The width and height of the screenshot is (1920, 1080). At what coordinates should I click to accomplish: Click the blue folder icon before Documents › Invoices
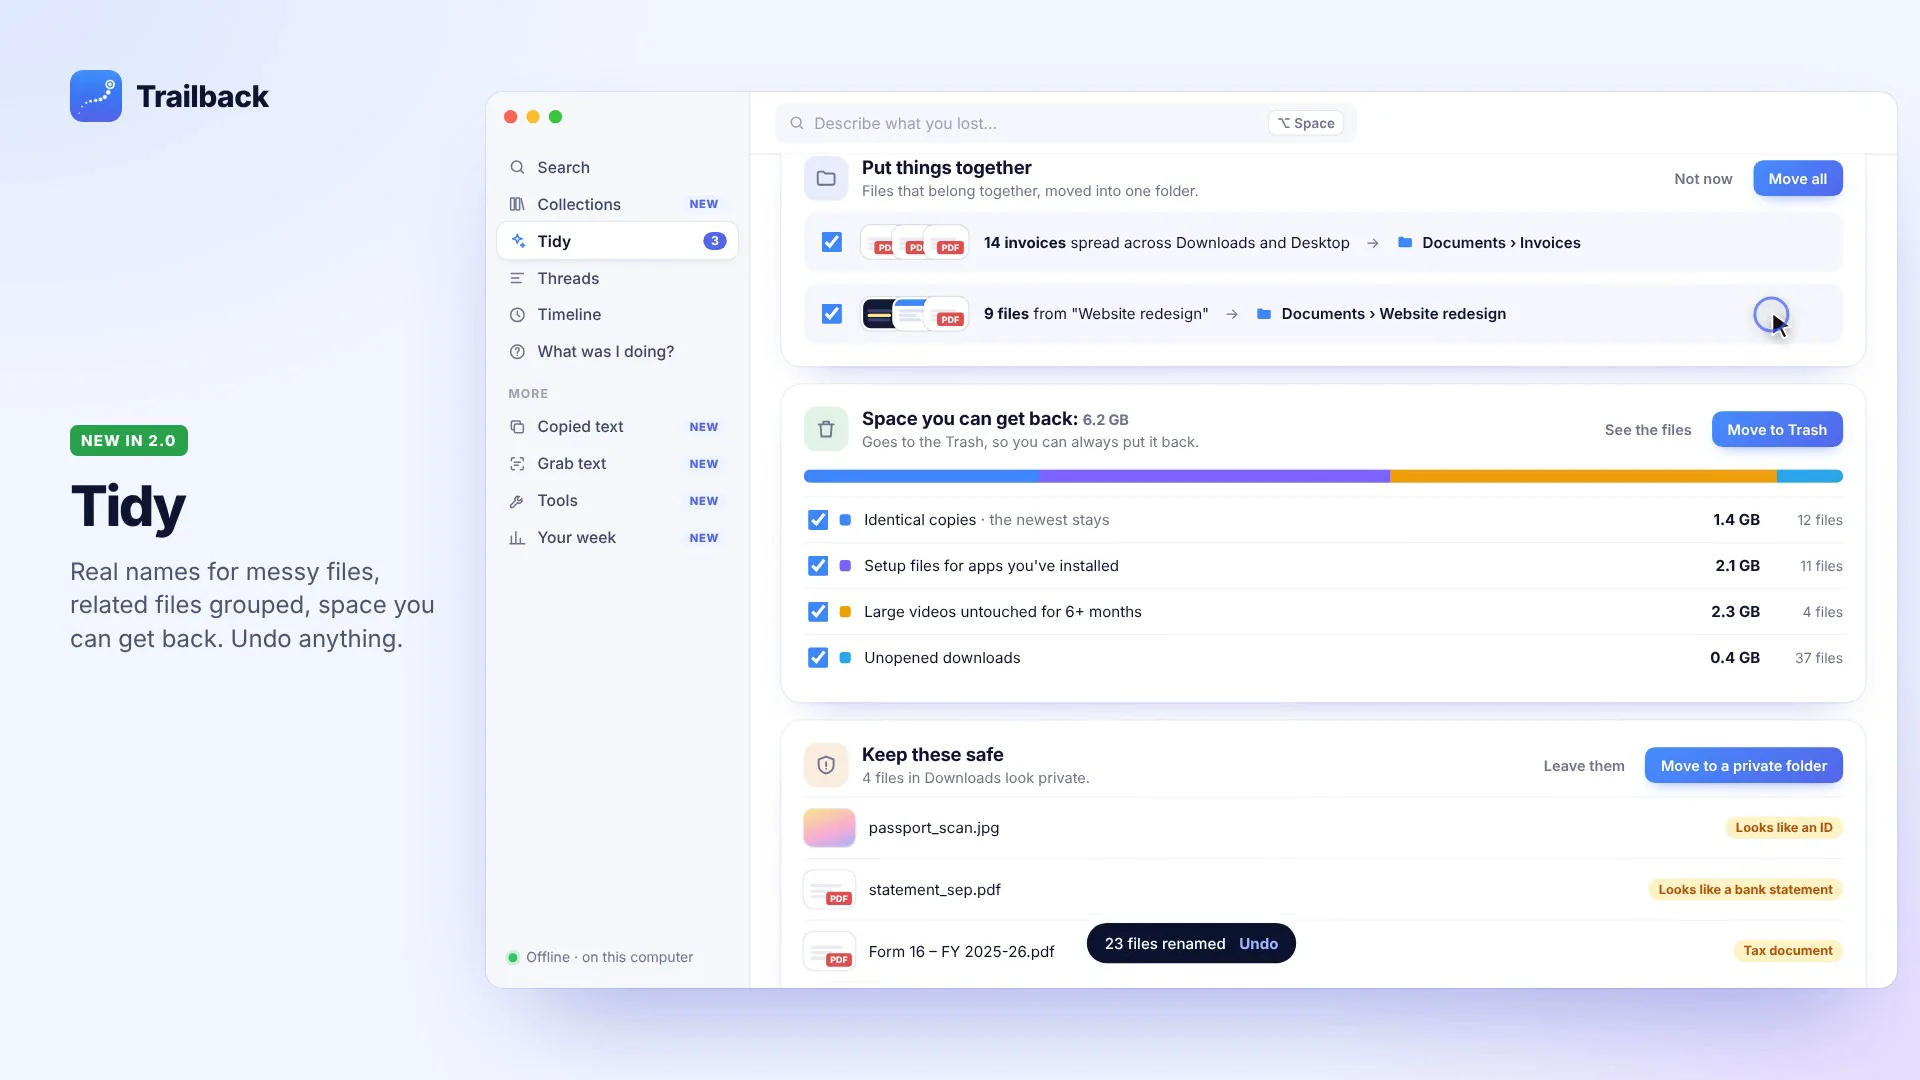(x=1405, y=243)
